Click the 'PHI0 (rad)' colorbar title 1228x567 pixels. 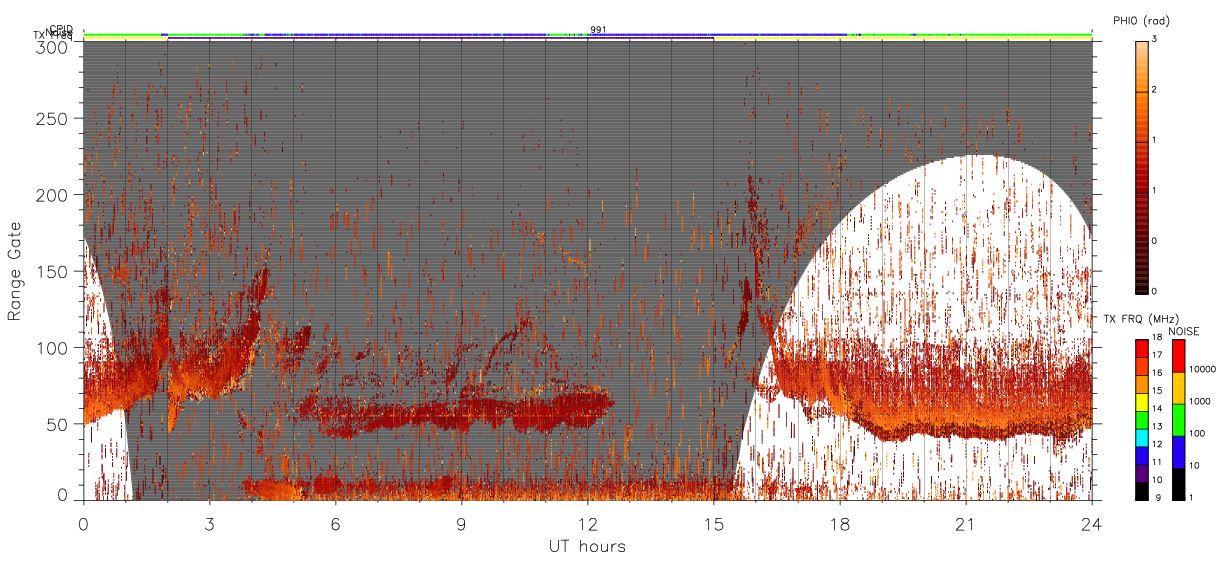pyautogui.click(x=1141, y=21)
